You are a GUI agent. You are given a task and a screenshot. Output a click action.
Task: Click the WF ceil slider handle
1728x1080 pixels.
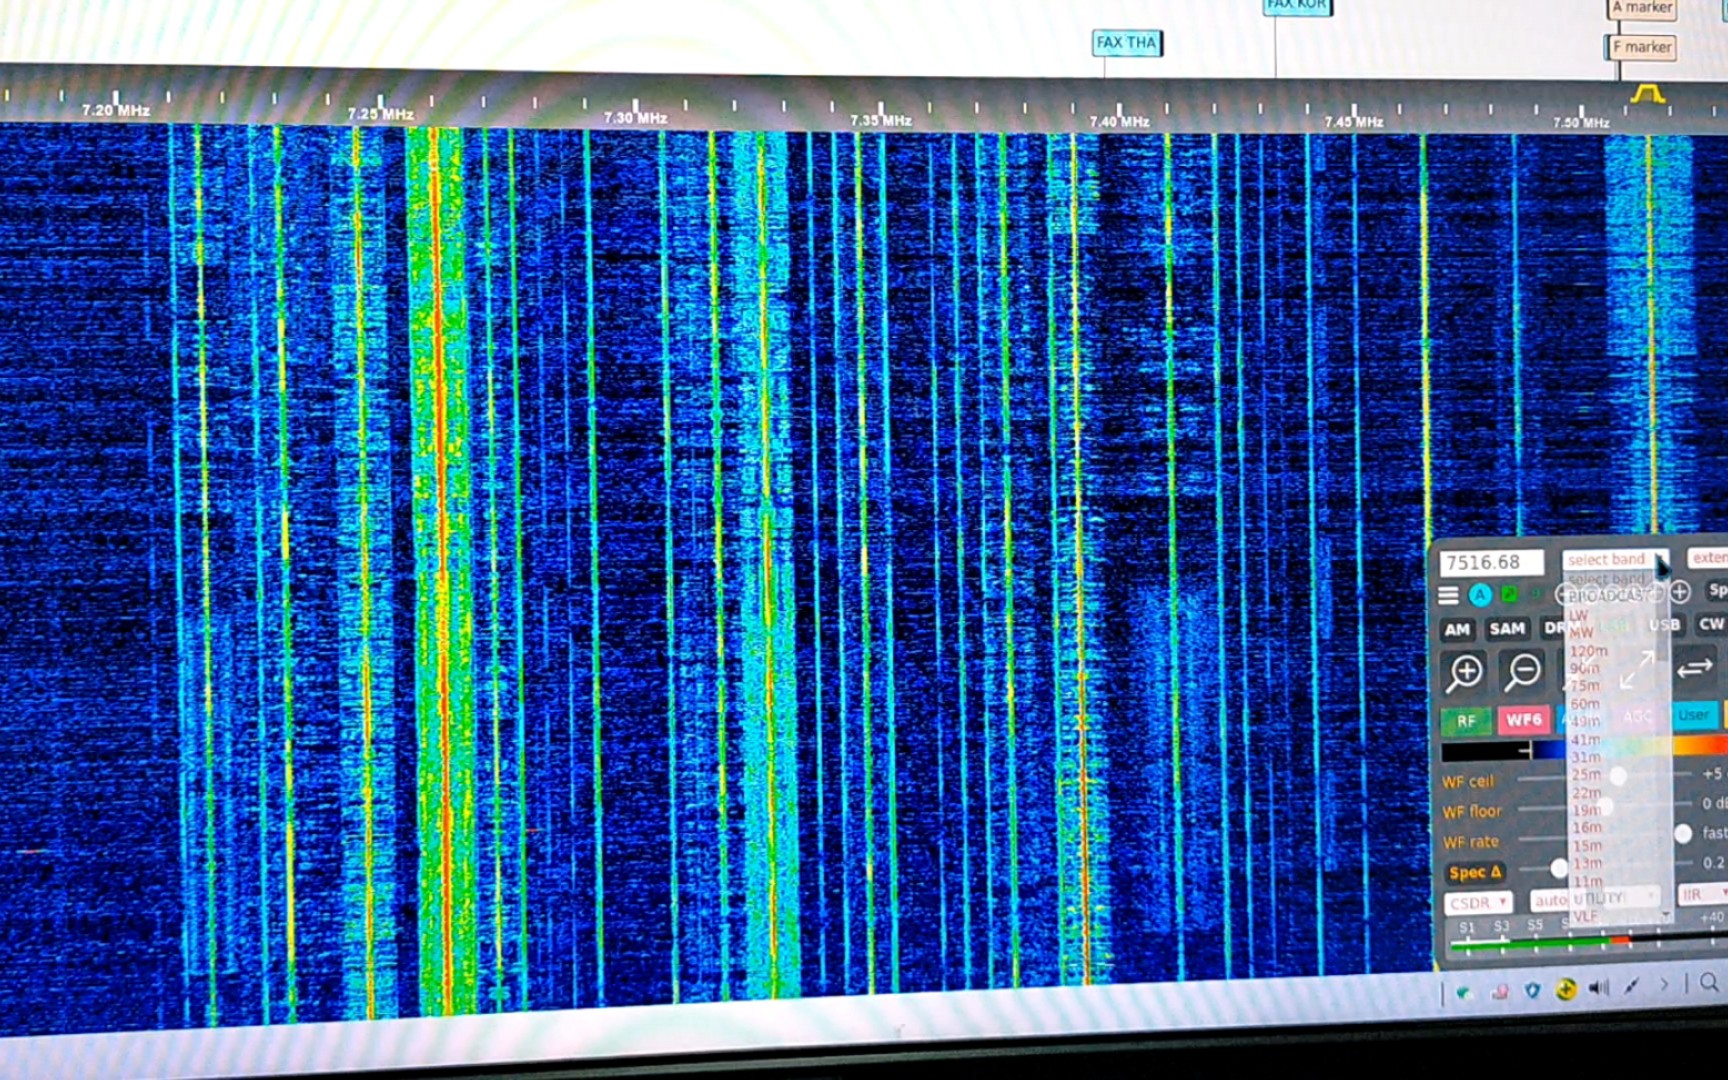coord(1618,776)
